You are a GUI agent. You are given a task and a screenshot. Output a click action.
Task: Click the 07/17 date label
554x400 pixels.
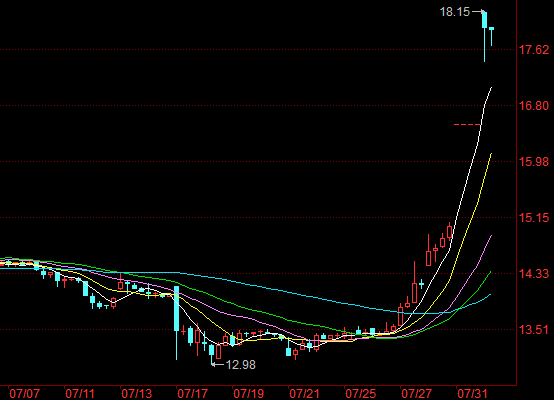[193, 394]
